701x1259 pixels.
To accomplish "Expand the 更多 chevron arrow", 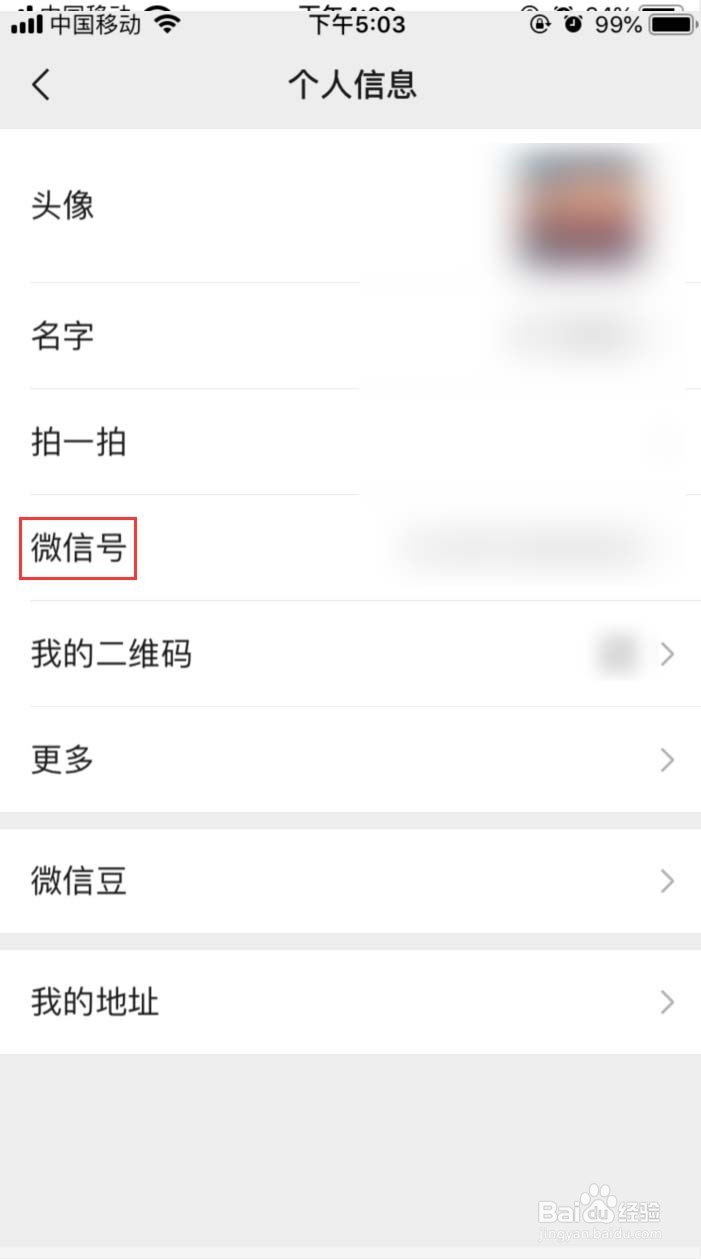I will coord(668,761).
